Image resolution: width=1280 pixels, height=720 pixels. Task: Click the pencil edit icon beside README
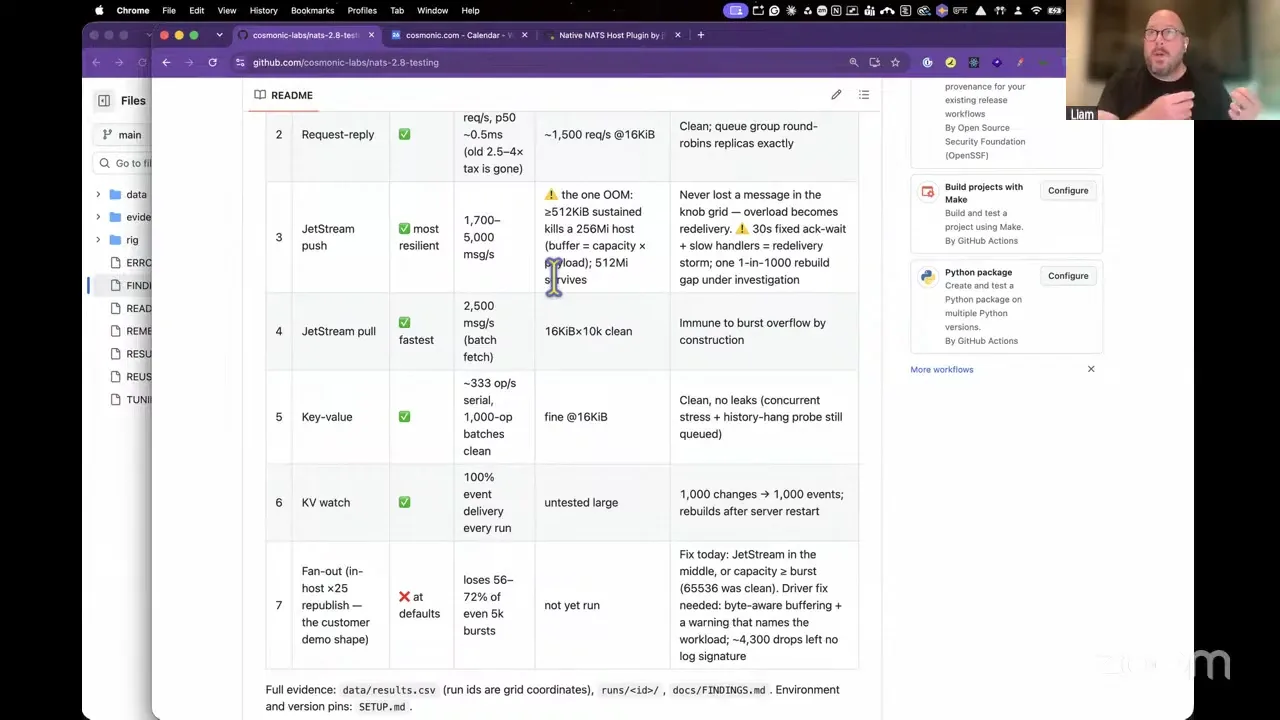(836, 95)
